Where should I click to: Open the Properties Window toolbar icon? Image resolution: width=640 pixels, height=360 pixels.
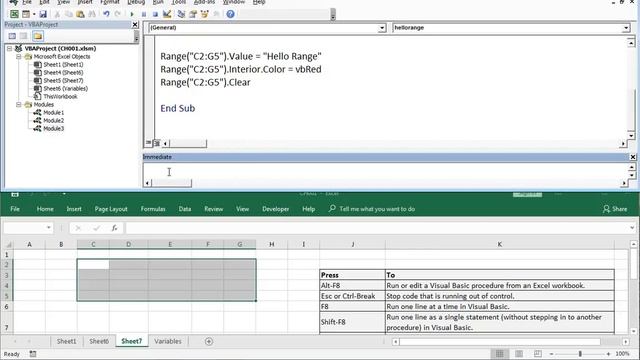point(193,14)
